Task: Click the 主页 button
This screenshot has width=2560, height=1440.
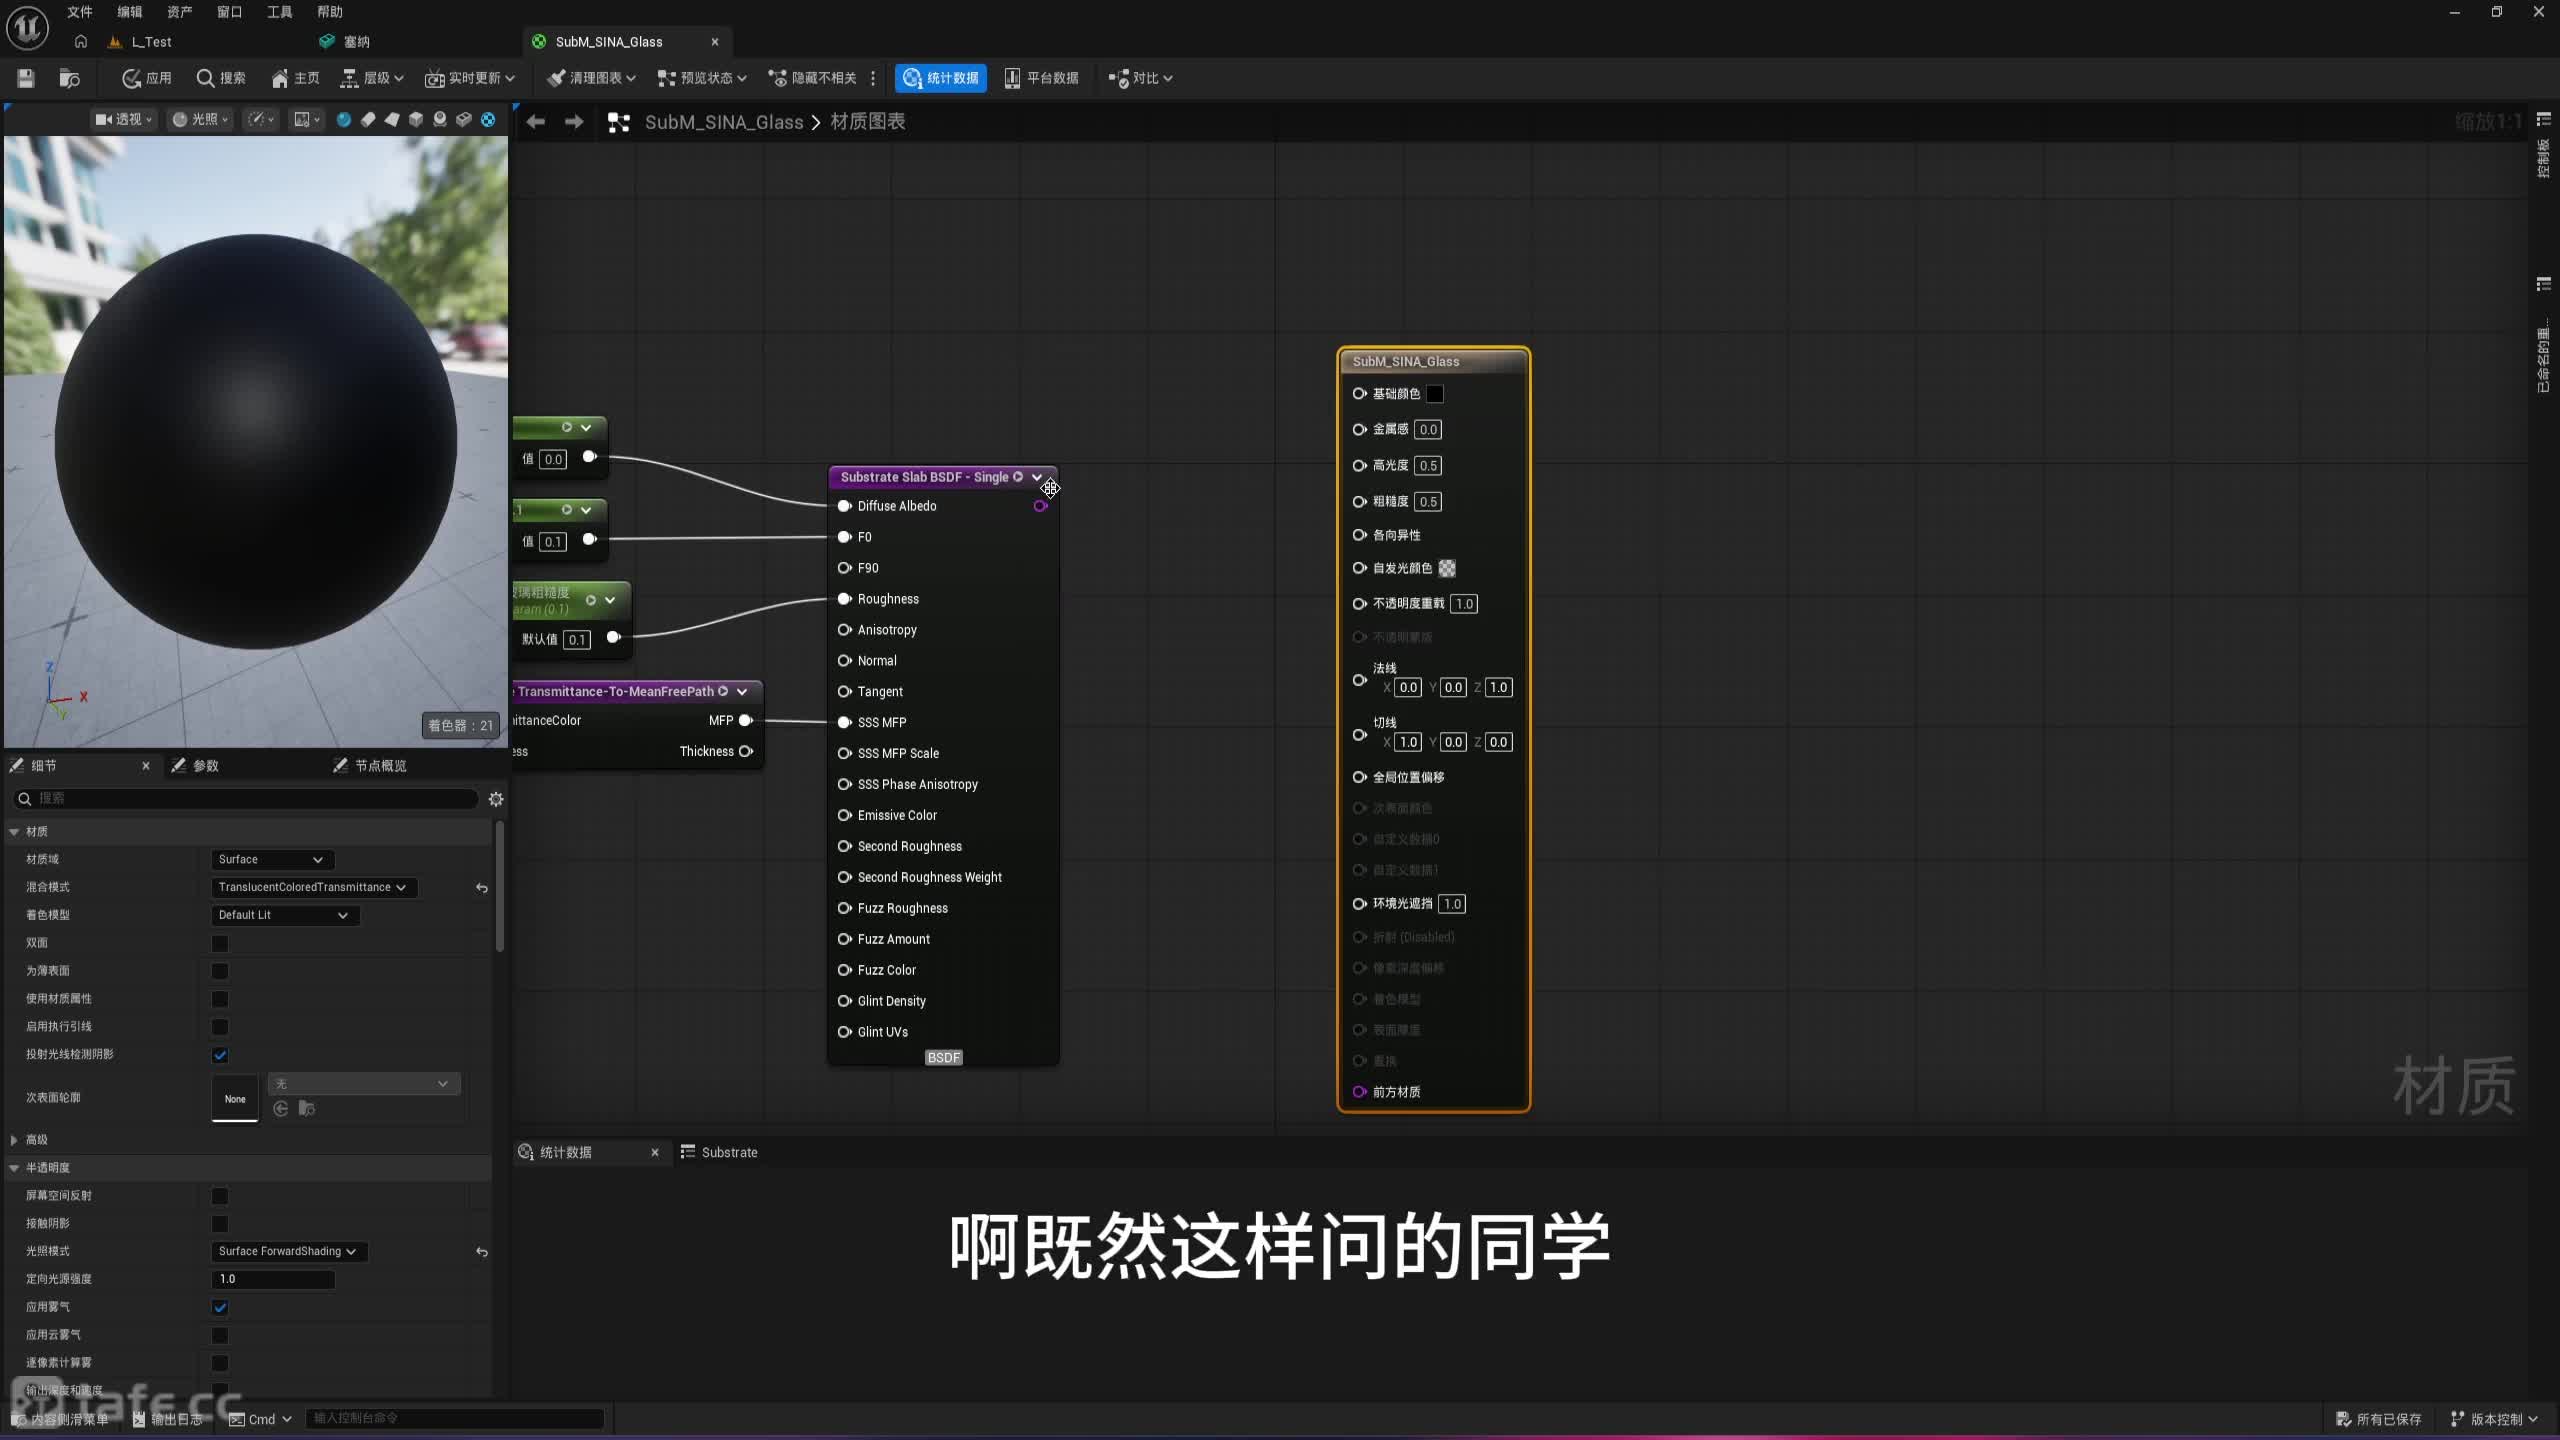Action: click(x=295, y=78)
